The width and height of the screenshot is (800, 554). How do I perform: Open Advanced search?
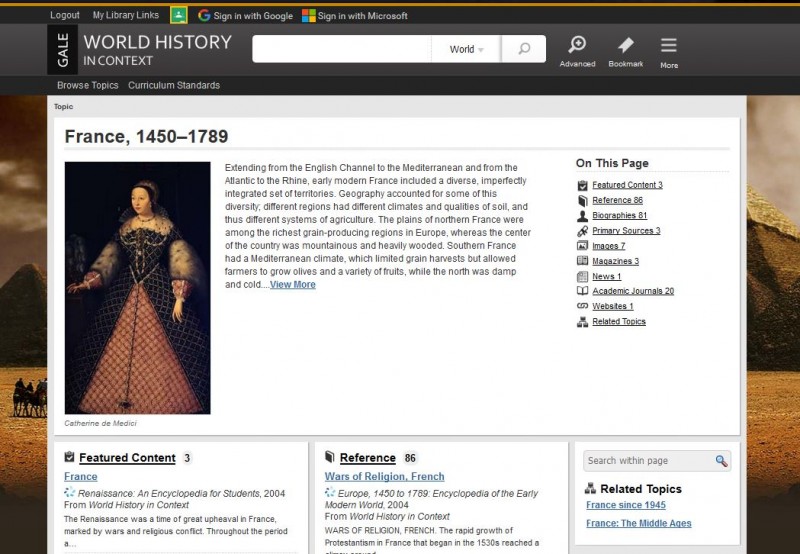(x=577, y=51)
